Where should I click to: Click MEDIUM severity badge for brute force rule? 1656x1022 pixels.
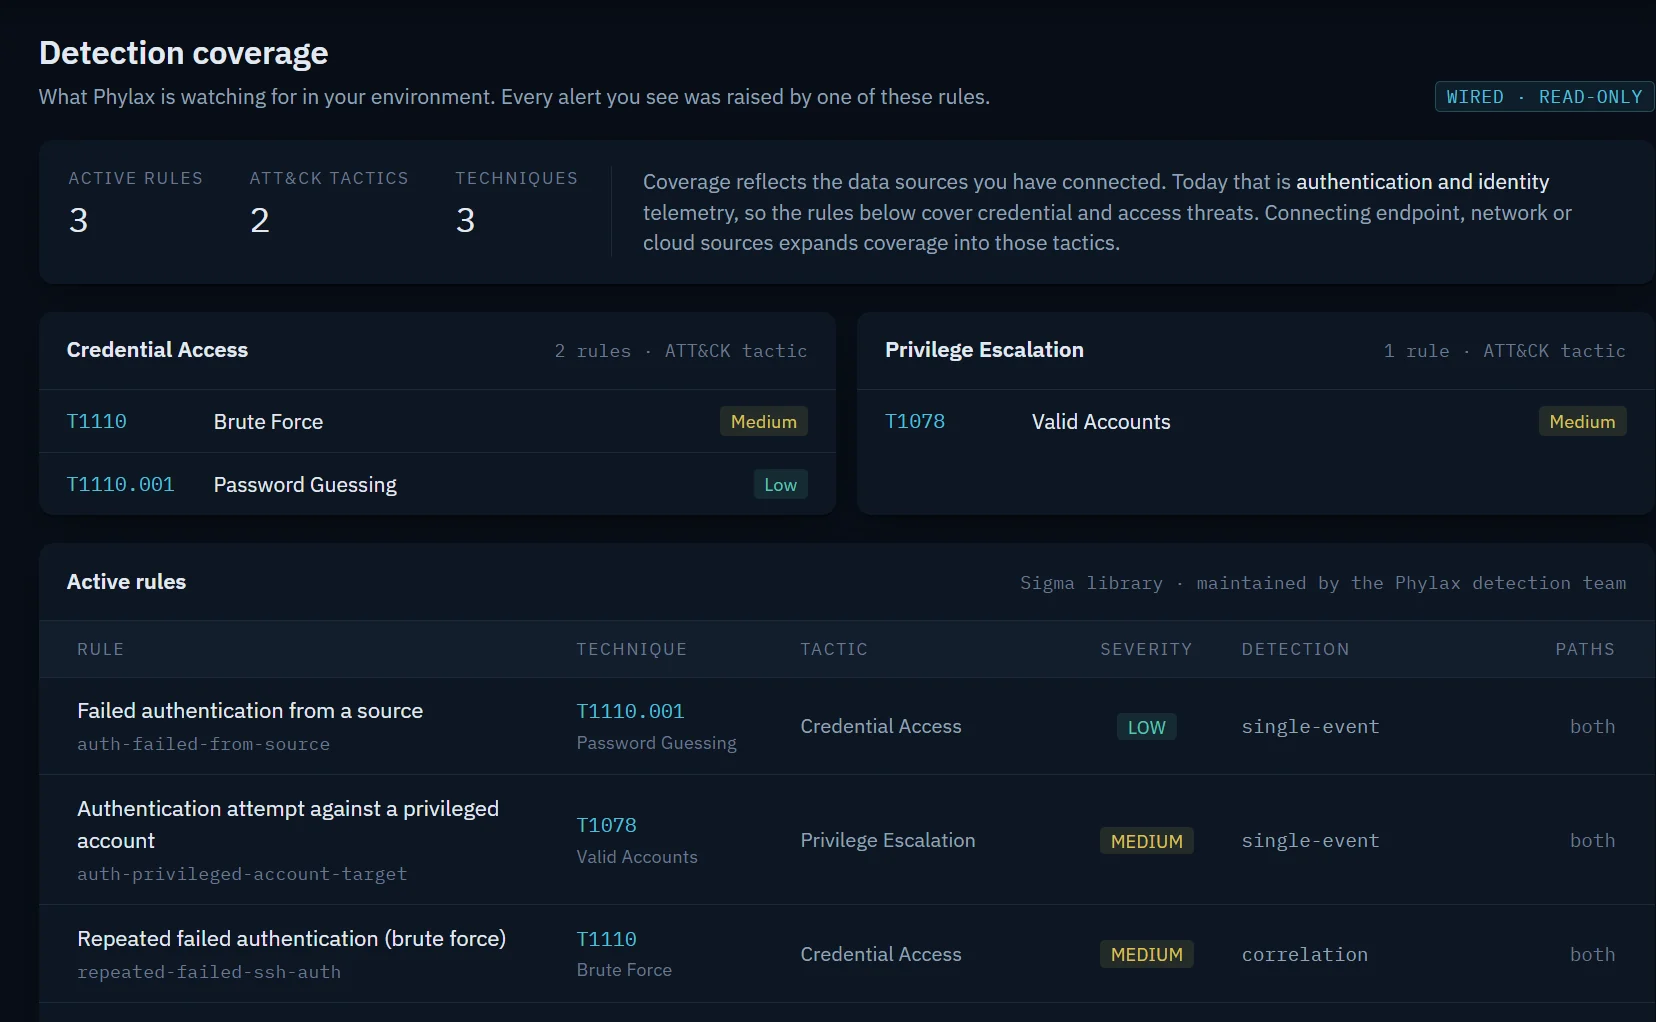1146,955
